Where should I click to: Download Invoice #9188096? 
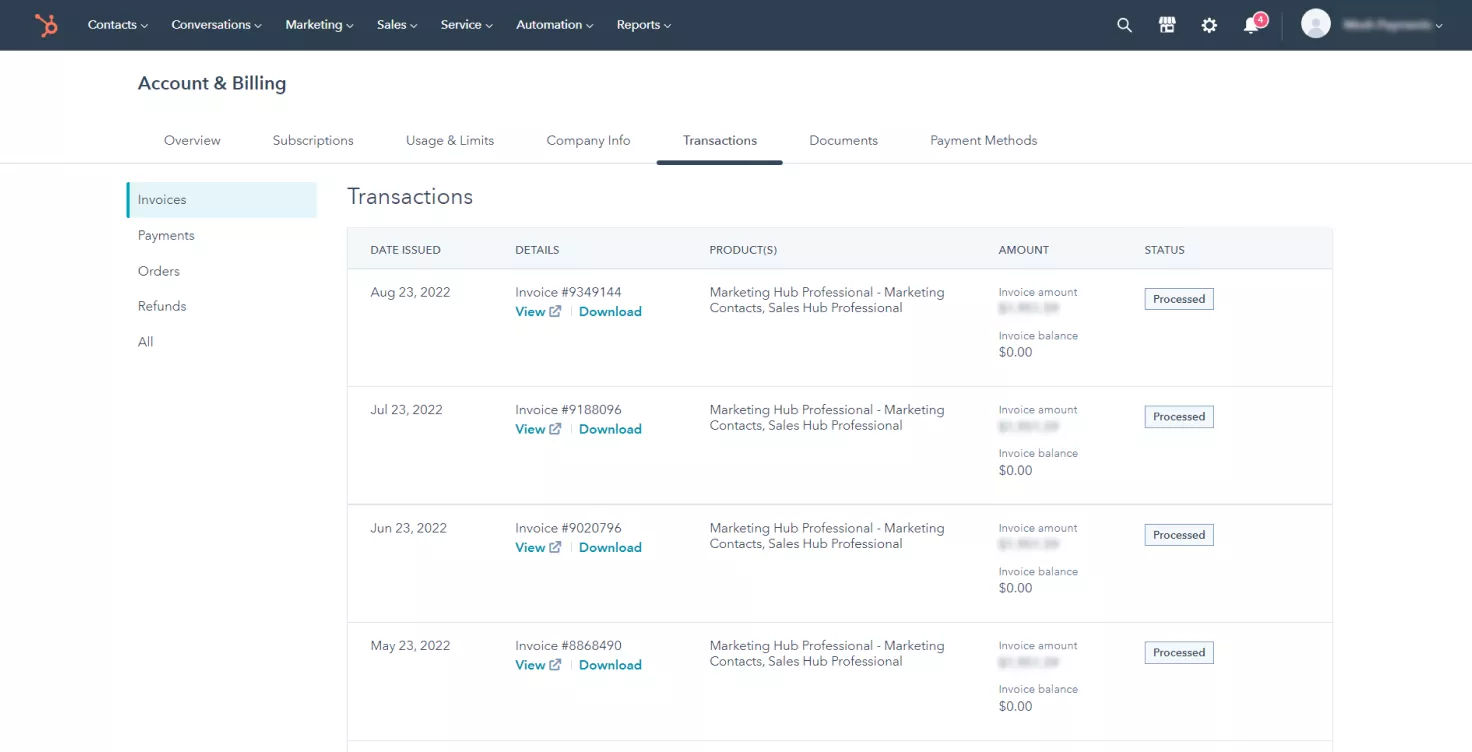tap(610, 429)
